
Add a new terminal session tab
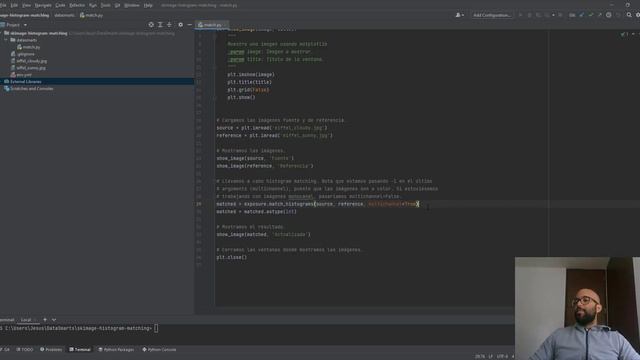pos(45,320)
